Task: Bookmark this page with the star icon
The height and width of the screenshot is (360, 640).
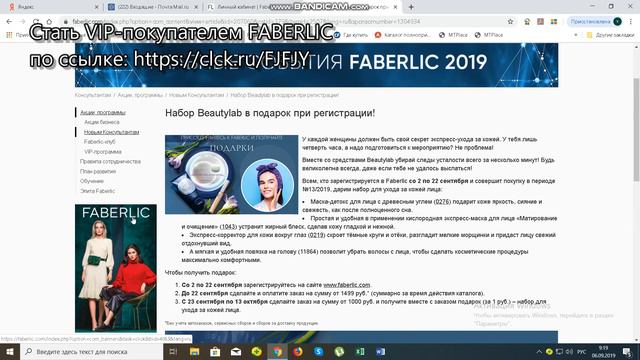Action: click(x=510, y=21)
